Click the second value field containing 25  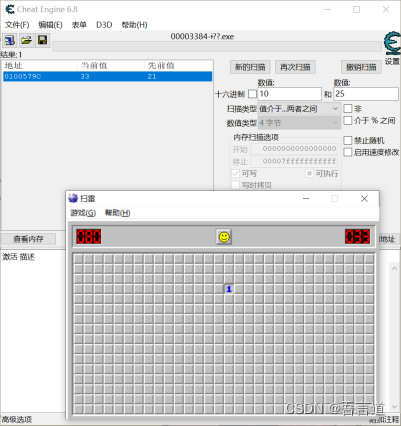click(x=366, y=94)
